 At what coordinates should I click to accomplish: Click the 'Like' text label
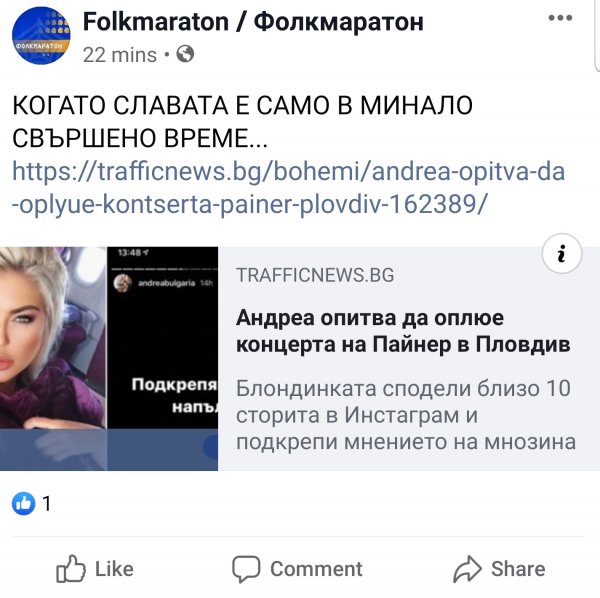[114, 569]
